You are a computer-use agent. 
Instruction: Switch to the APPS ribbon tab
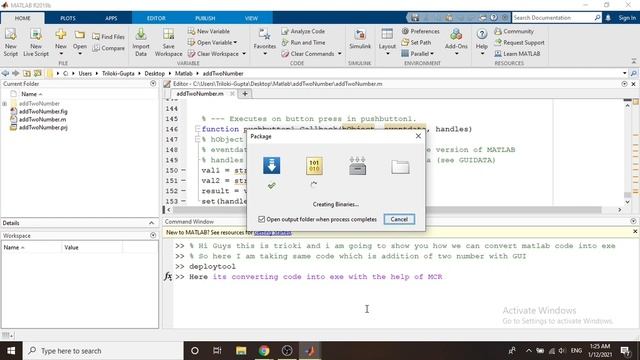click(x=111, y=18)
